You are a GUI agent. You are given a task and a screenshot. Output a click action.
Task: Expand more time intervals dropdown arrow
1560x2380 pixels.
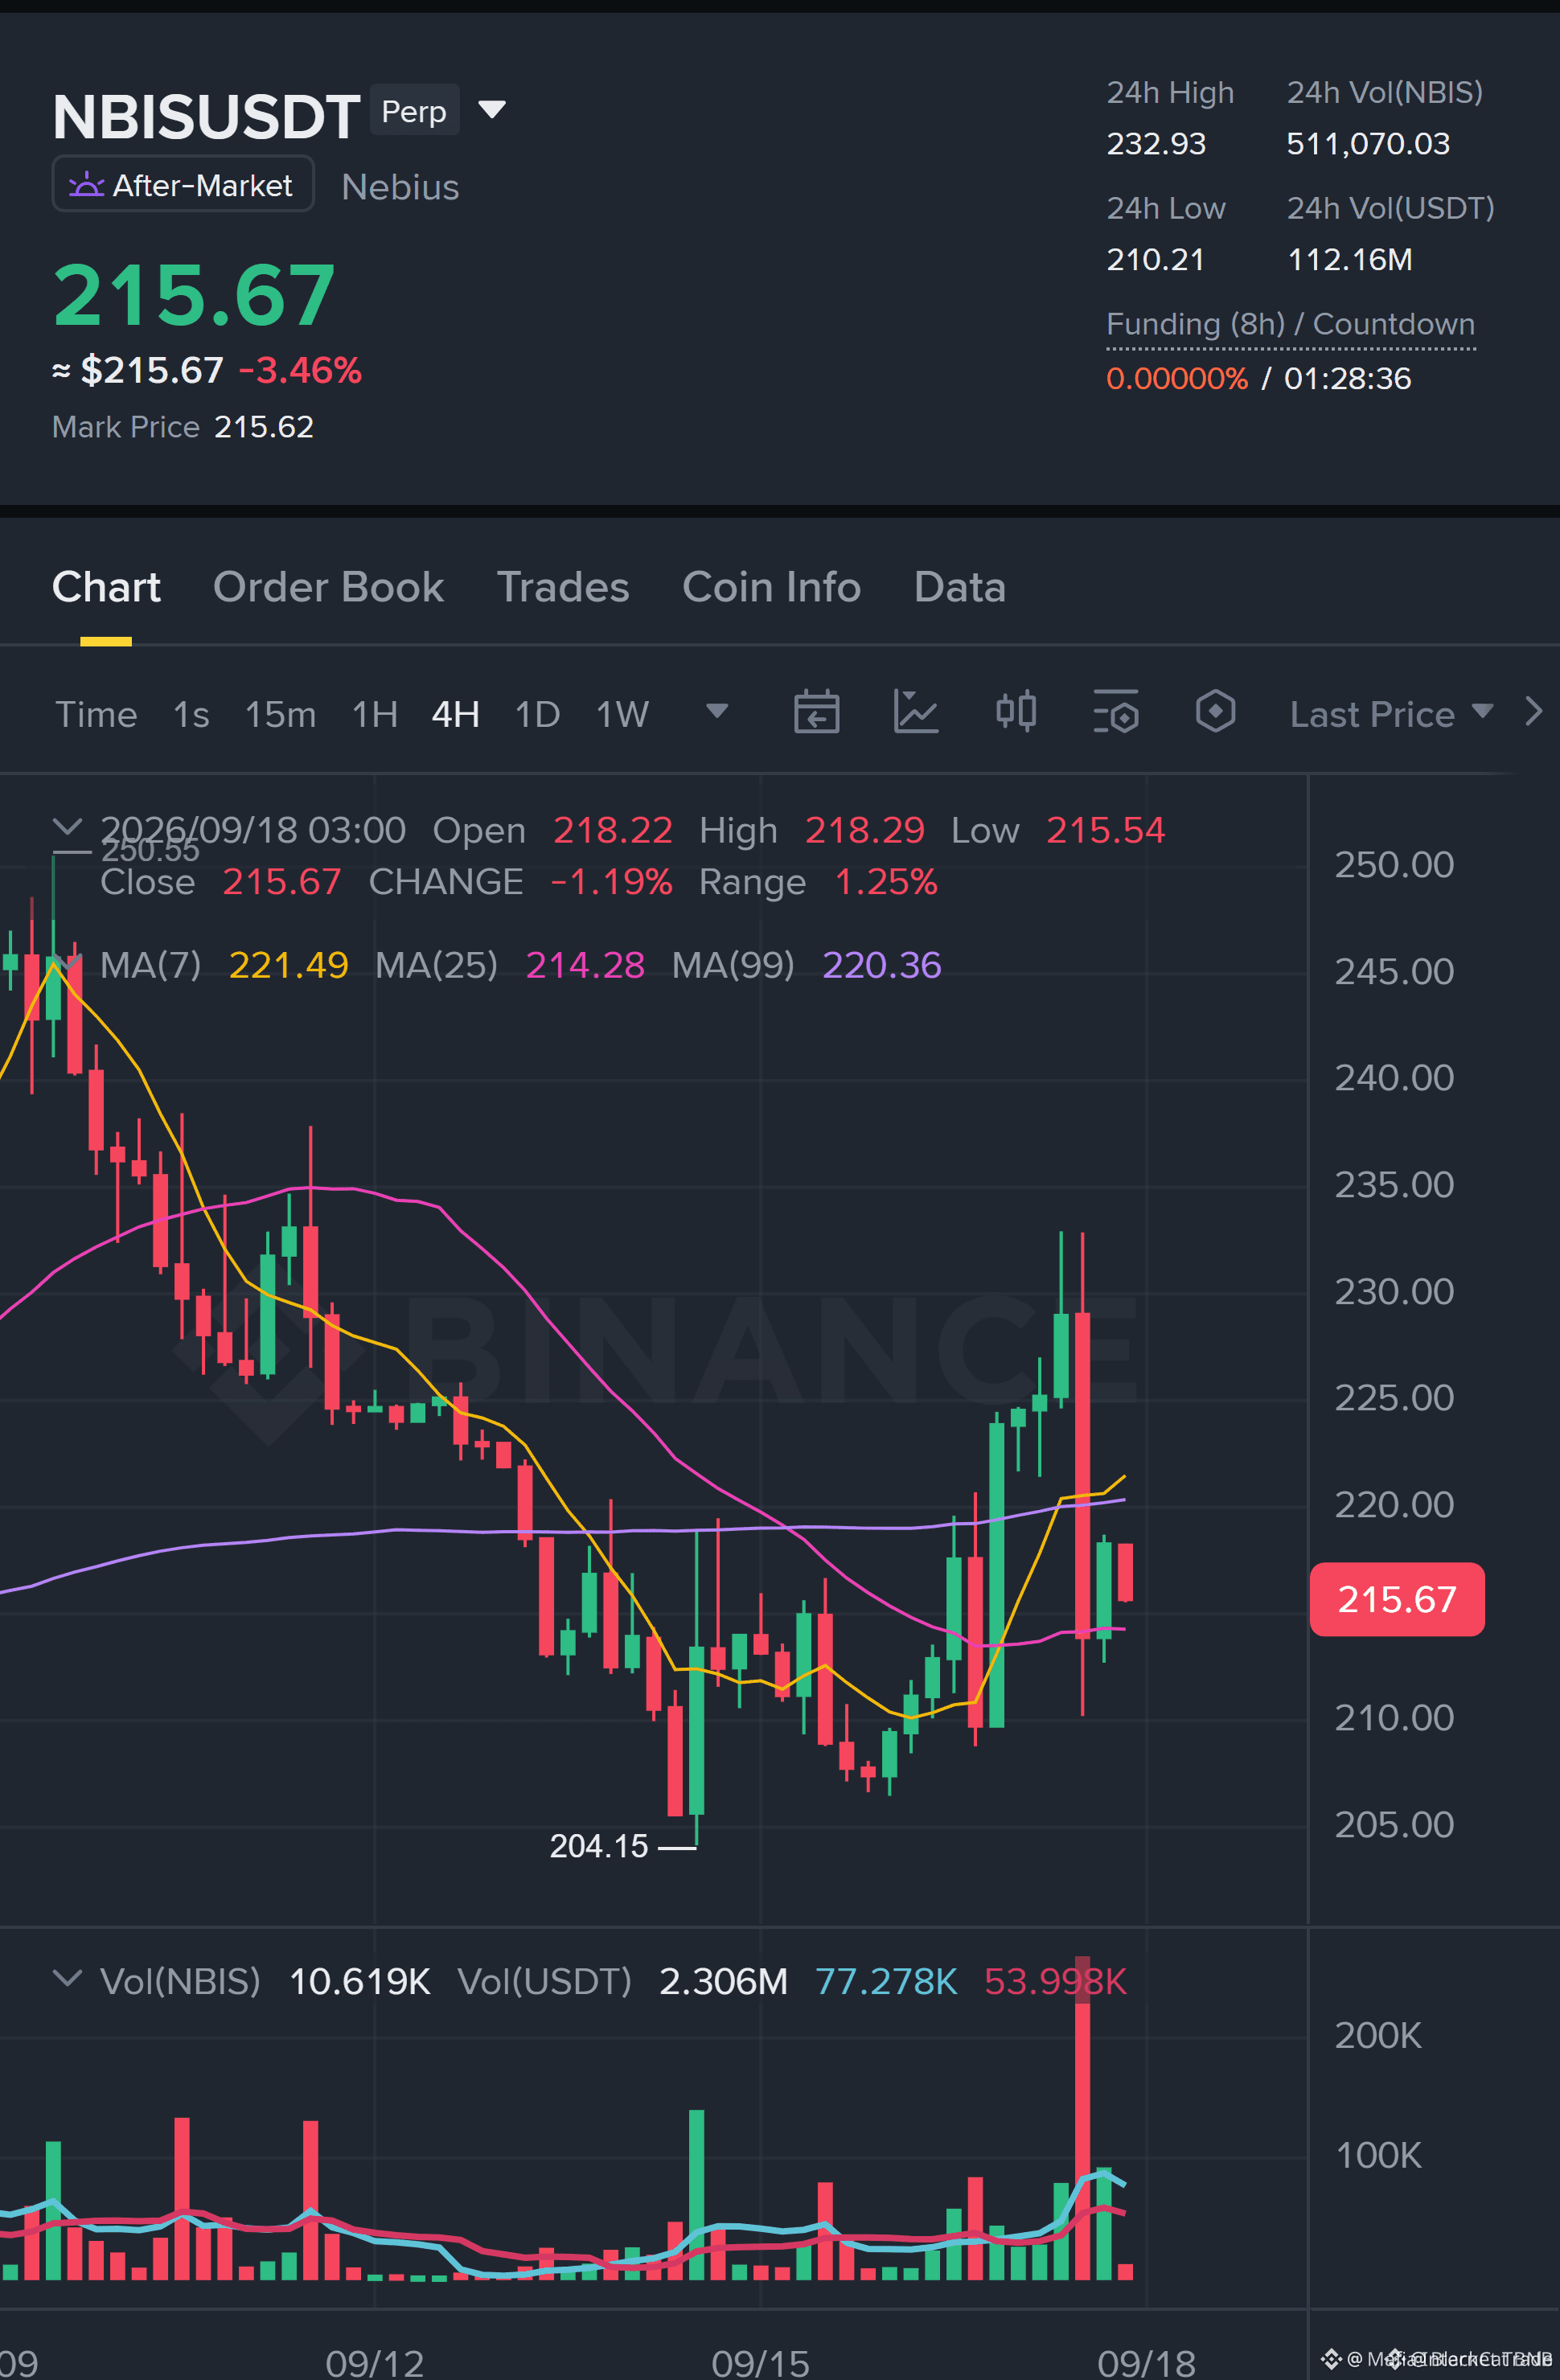tap(716, 711)
